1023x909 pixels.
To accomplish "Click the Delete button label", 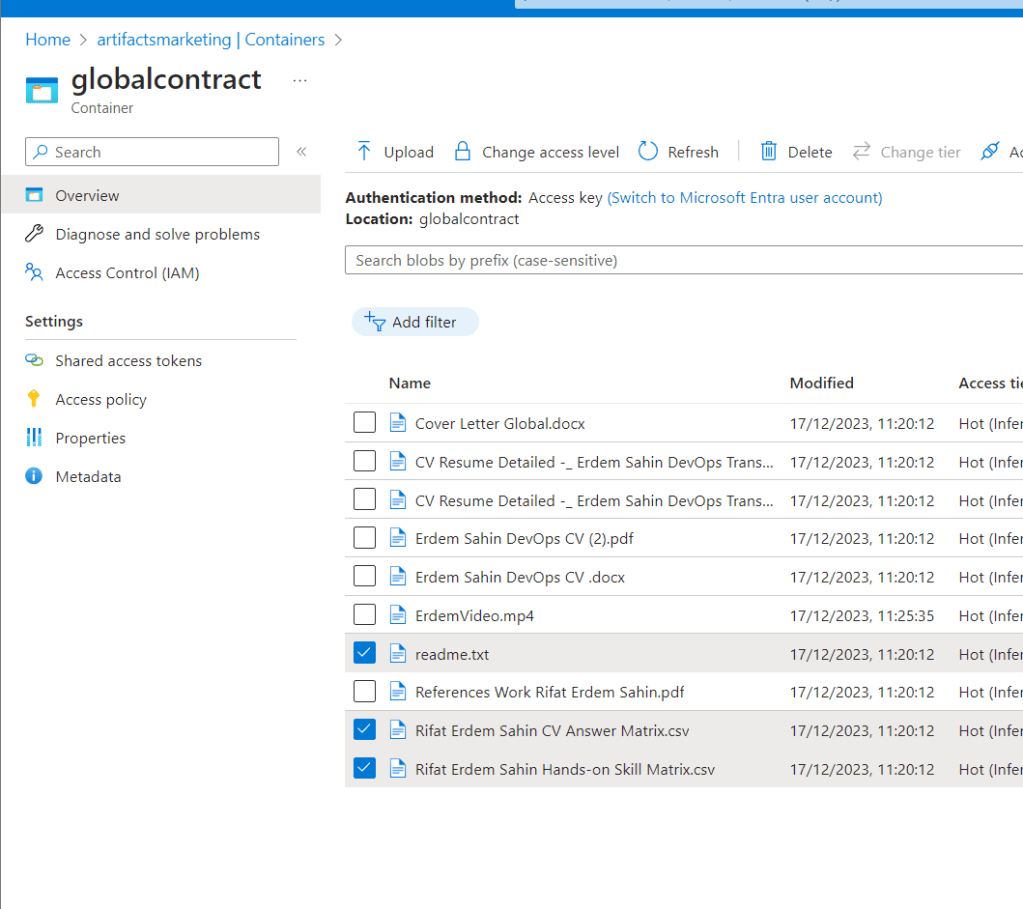I will pyautogui.click(x=810, y=152).
